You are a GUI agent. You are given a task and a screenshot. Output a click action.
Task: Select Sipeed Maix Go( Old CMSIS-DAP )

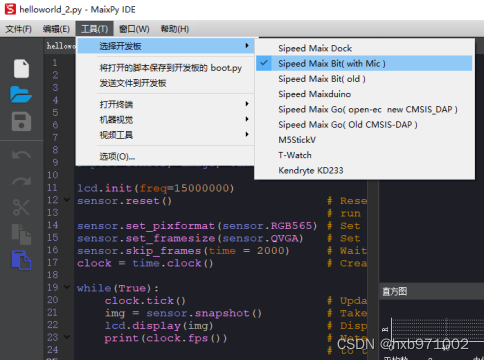[364, 125]
